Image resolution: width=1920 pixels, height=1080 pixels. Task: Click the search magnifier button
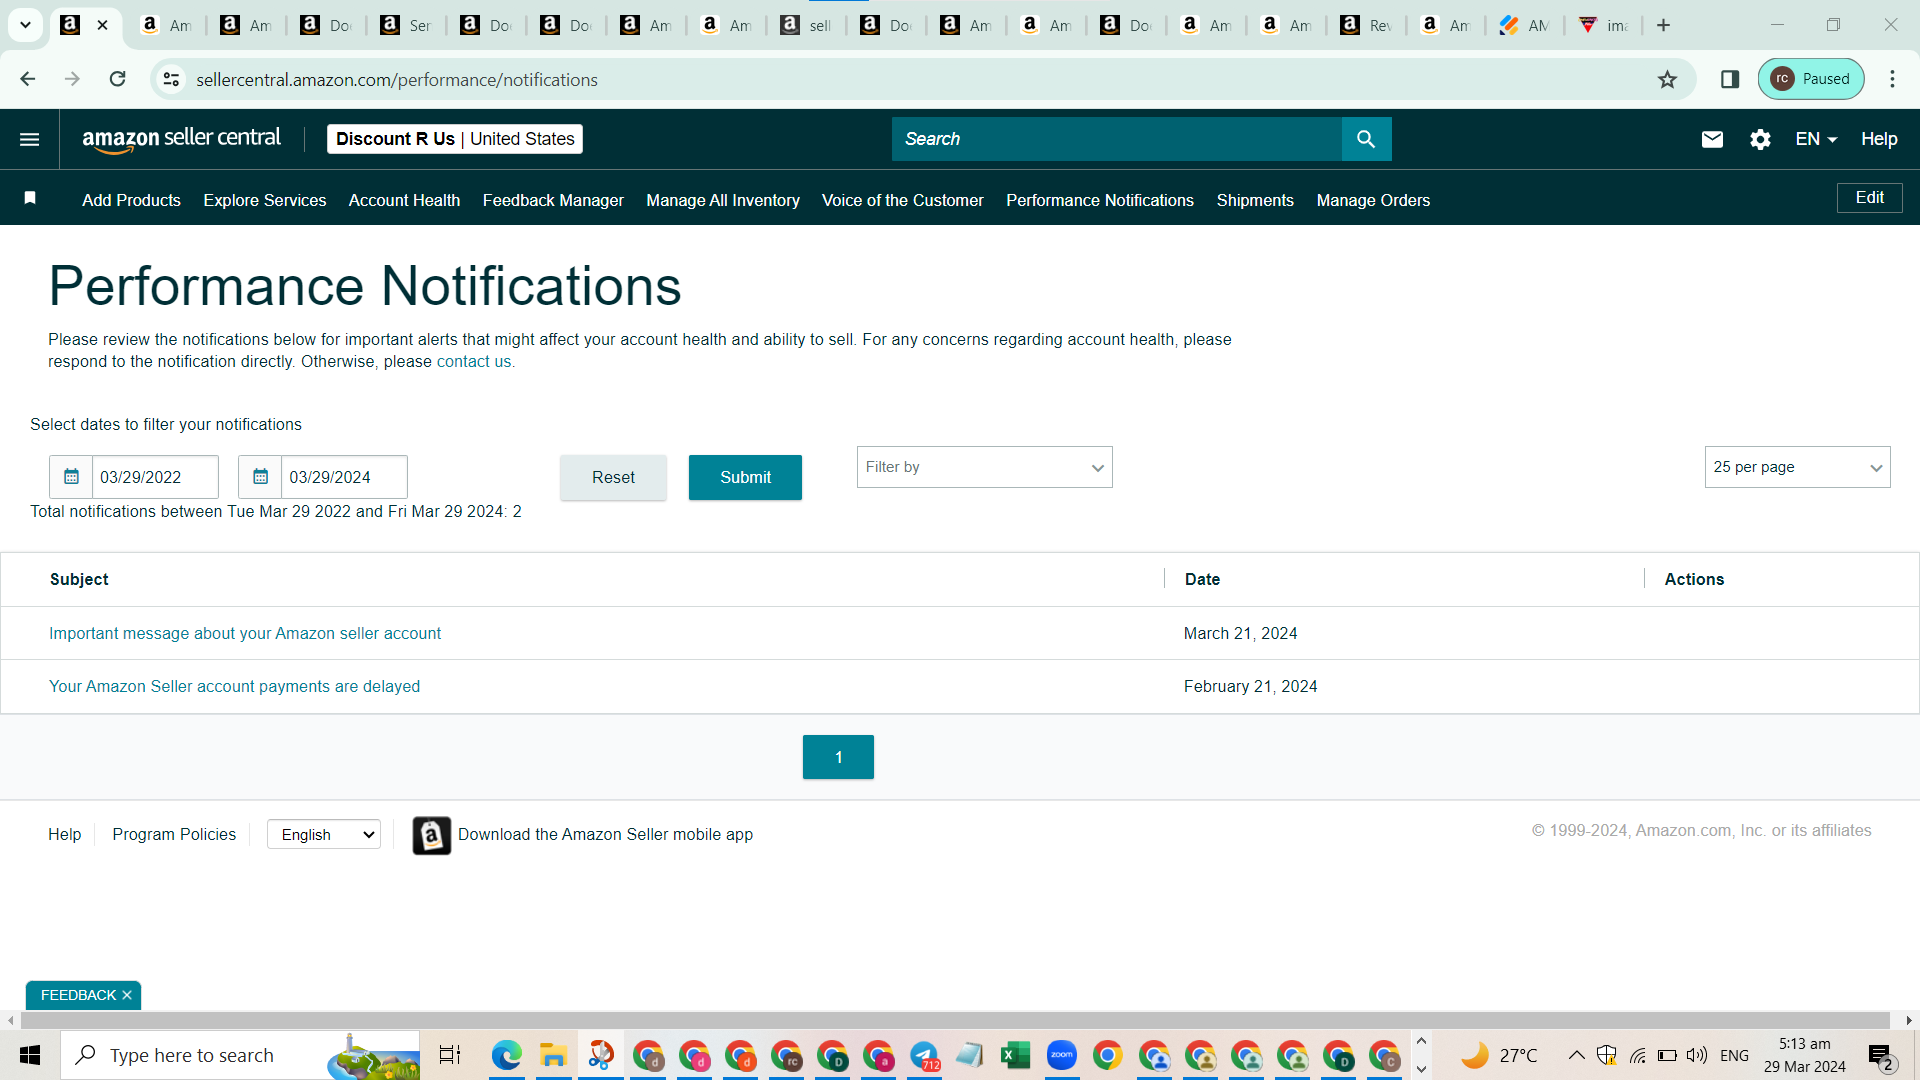pyautogui.click(x=1366, y=139)
